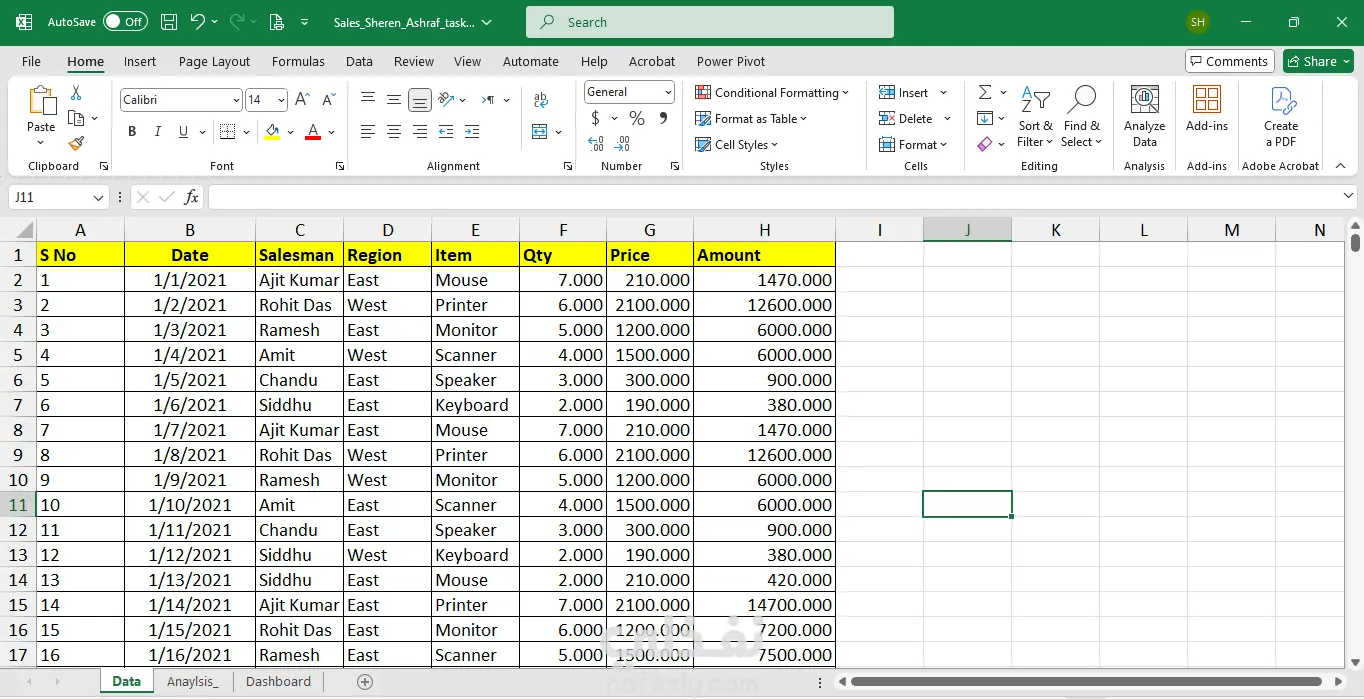Viewport: 1364px width, 699px height.
Task: Click the Comments button
Action: coord(1229,61)
